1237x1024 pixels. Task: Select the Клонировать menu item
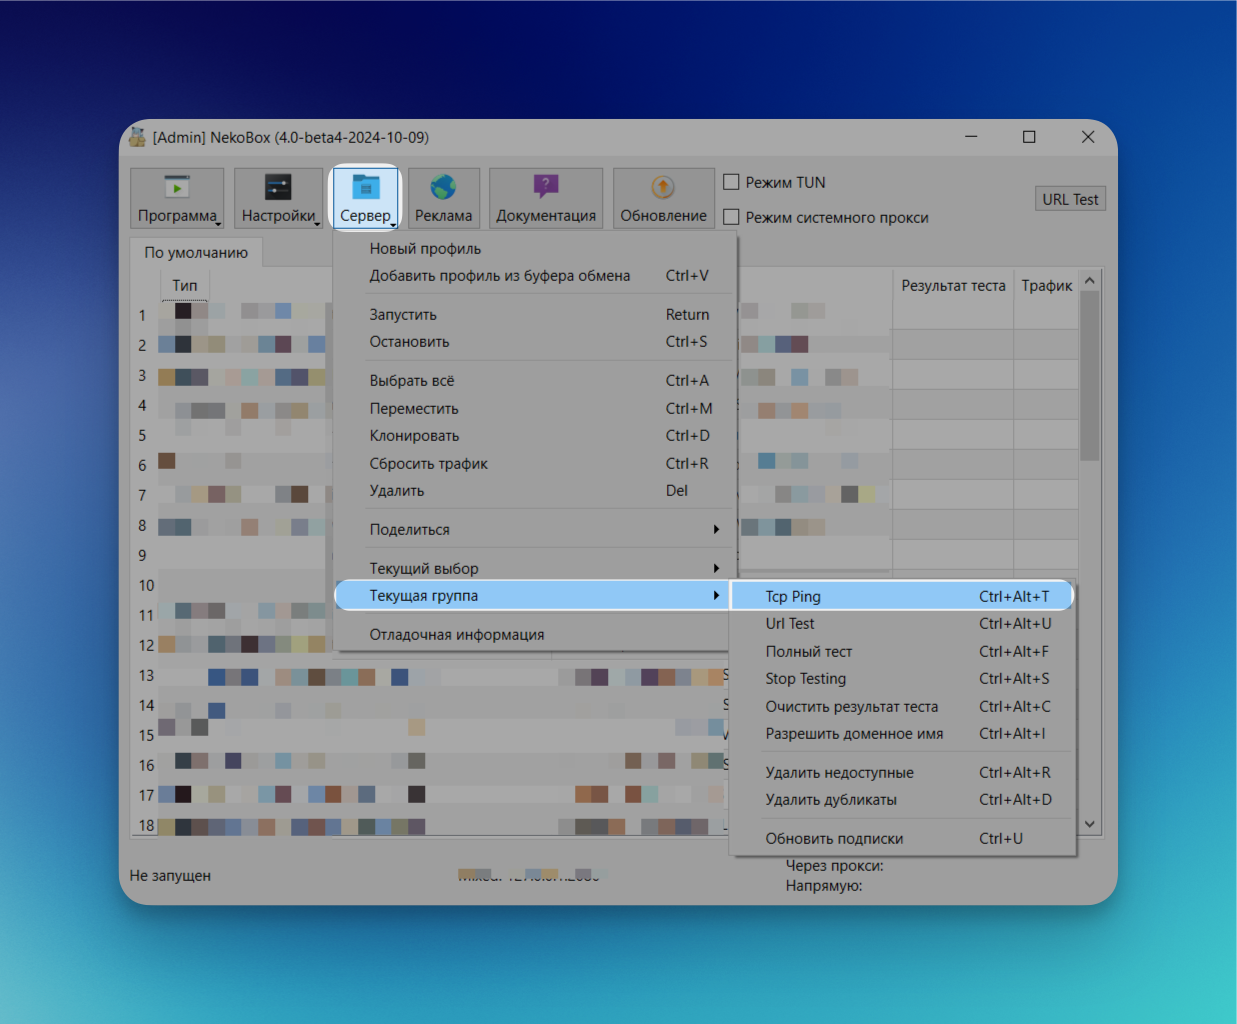tap(535, 436)
